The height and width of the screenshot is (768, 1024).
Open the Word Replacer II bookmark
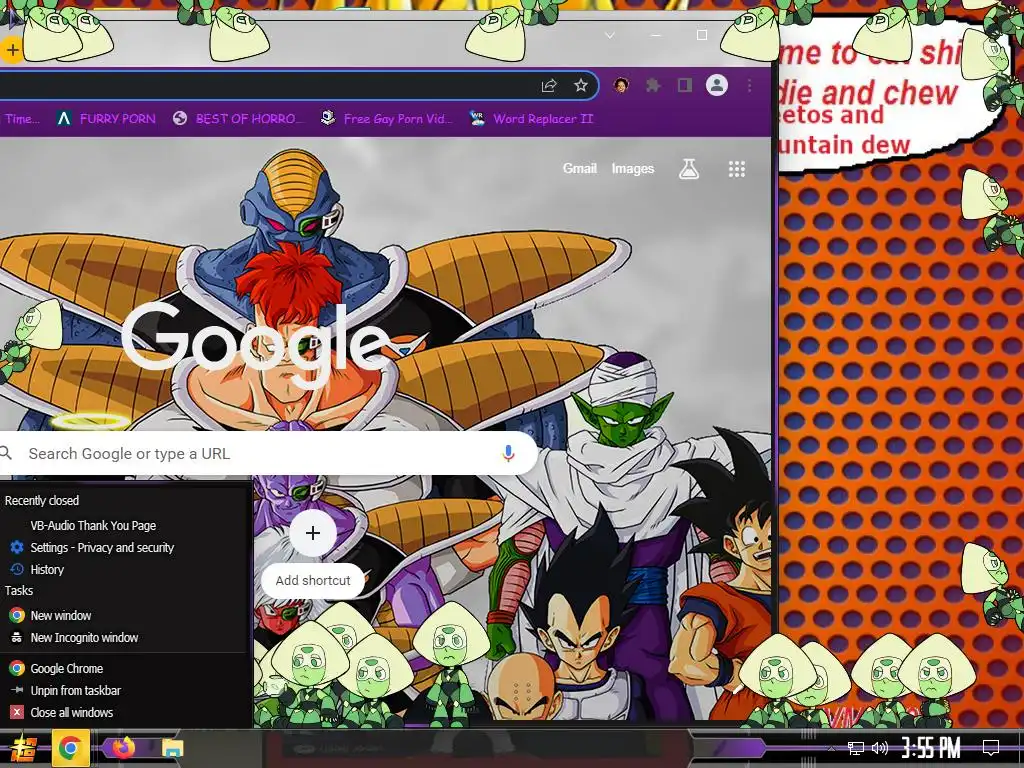tap(532, 119)
